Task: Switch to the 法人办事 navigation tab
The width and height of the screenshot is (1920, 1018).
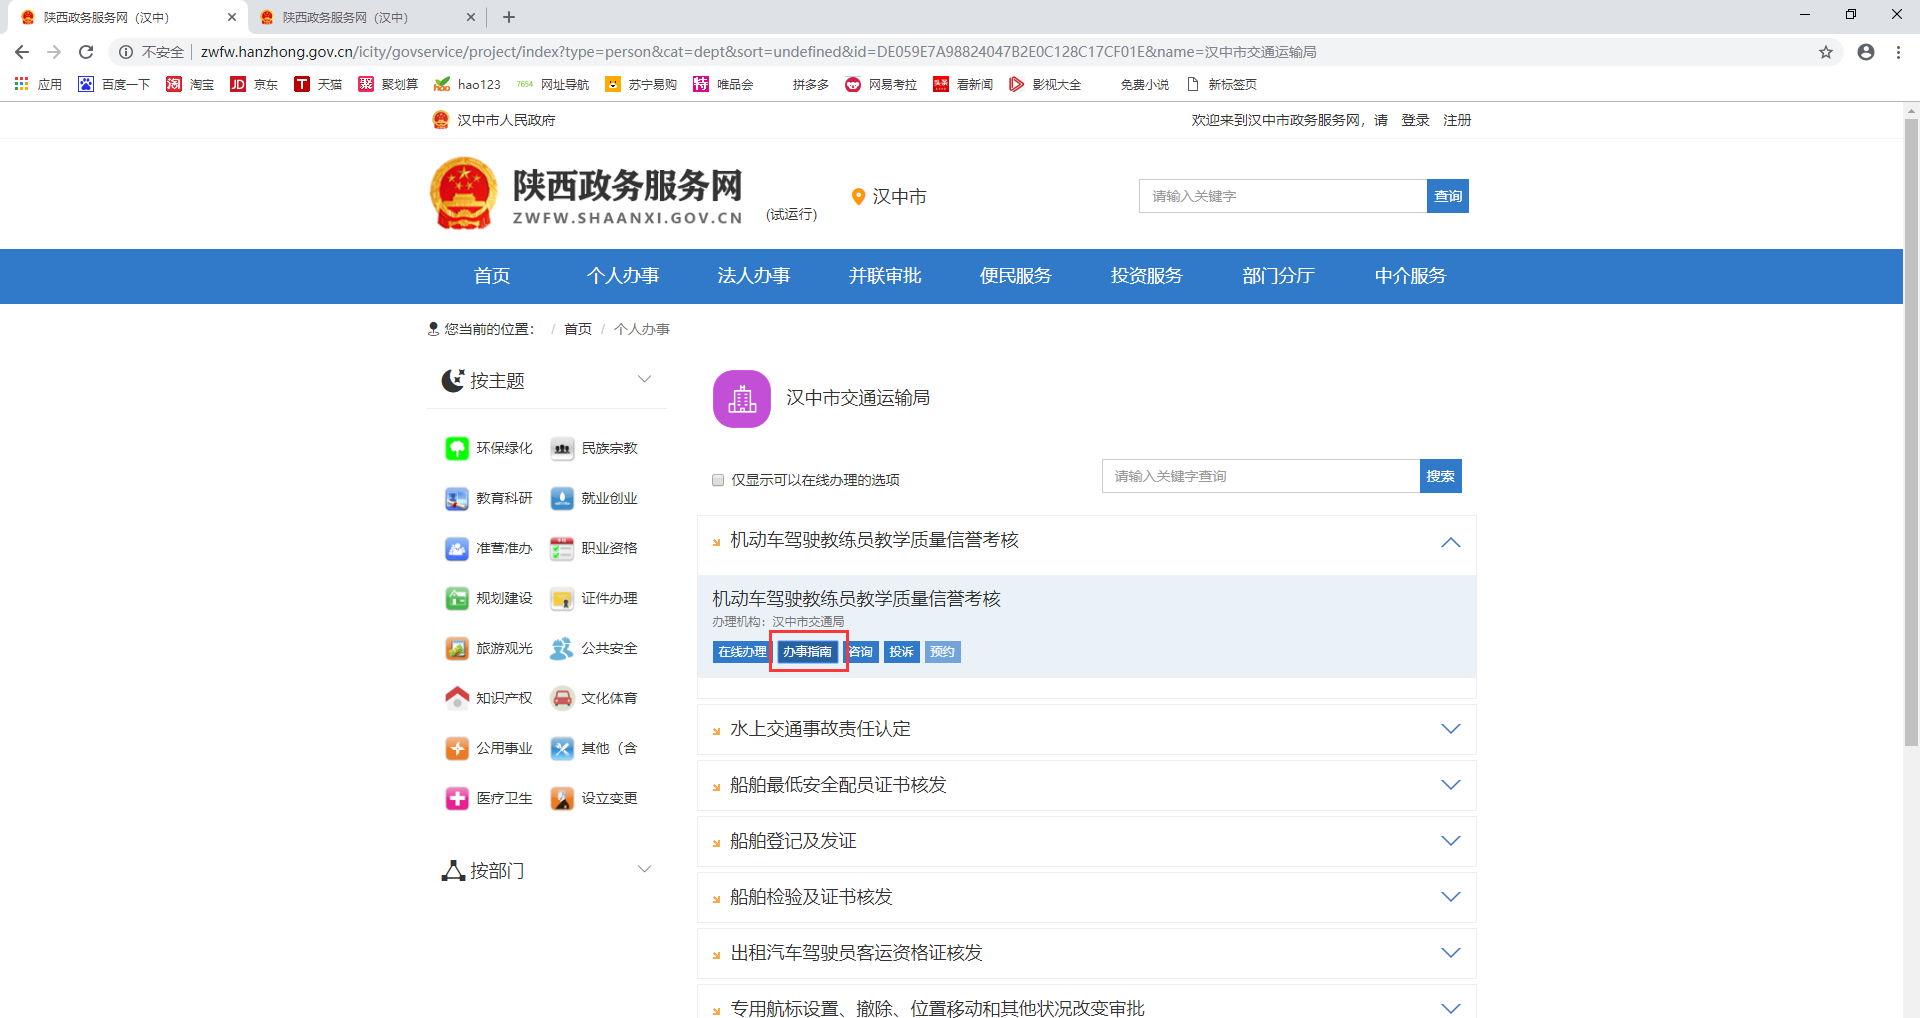Action: click(x=754, y=276)
